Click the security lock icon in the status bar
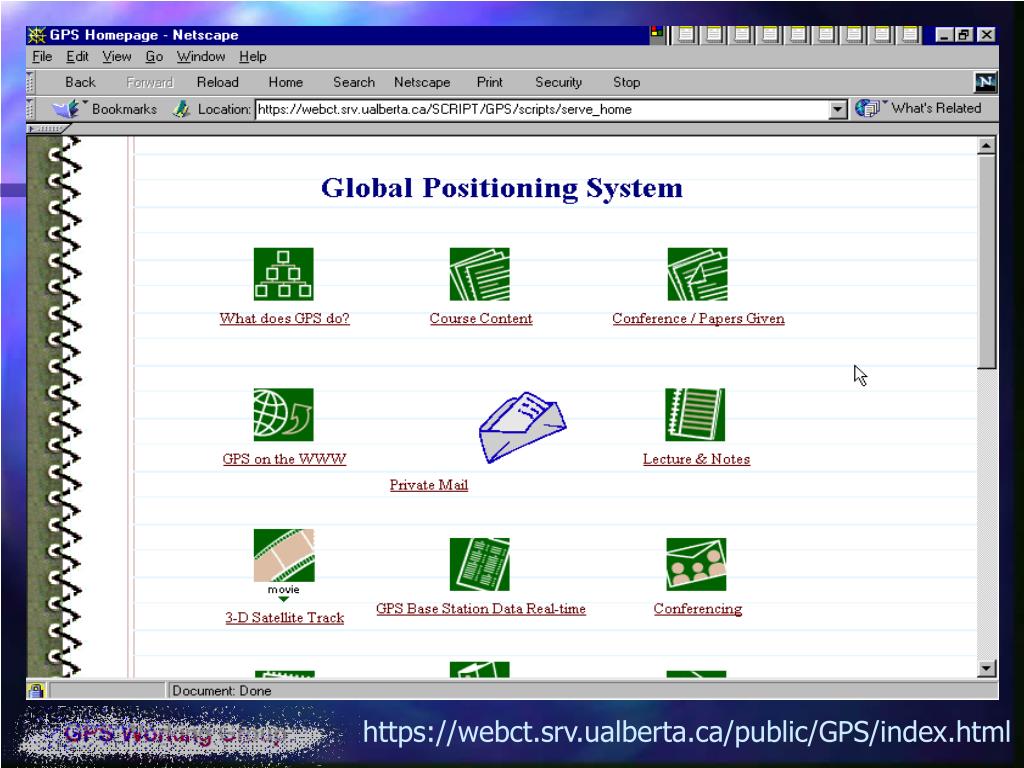The image size is (1024, 768). pos(36,690)
